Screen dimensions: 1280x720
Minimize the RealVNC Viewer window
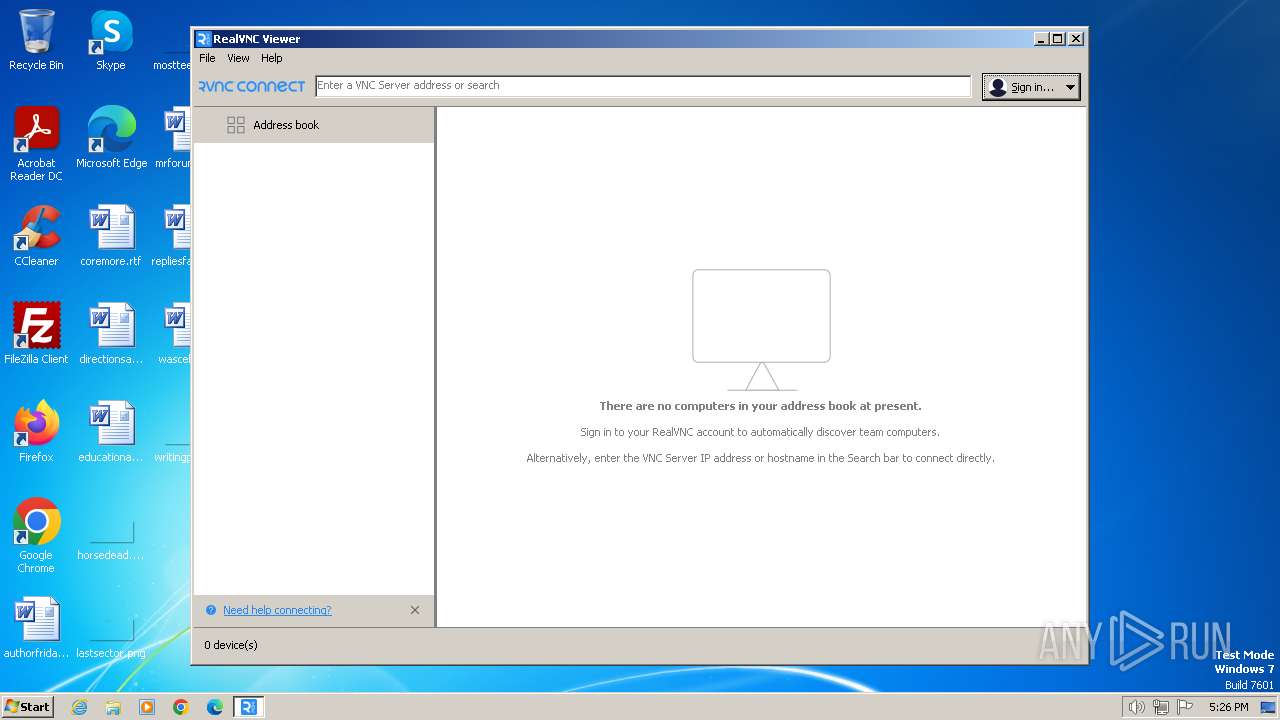point(1041,39)
